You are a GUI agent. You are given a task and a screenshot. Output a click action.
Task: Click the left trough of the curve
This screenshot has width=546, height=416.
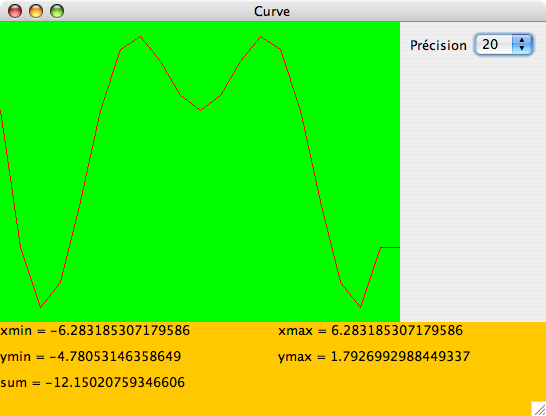pyautogui.click(x=41, y=307)
